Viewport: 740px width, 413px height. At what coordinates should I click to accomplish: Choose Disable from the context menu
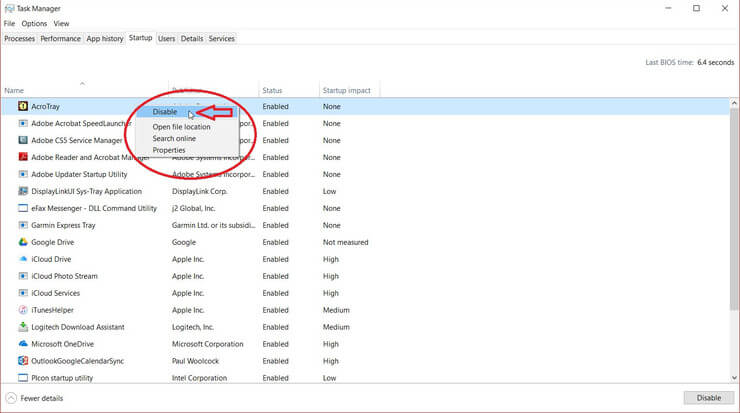coord(165,112)
